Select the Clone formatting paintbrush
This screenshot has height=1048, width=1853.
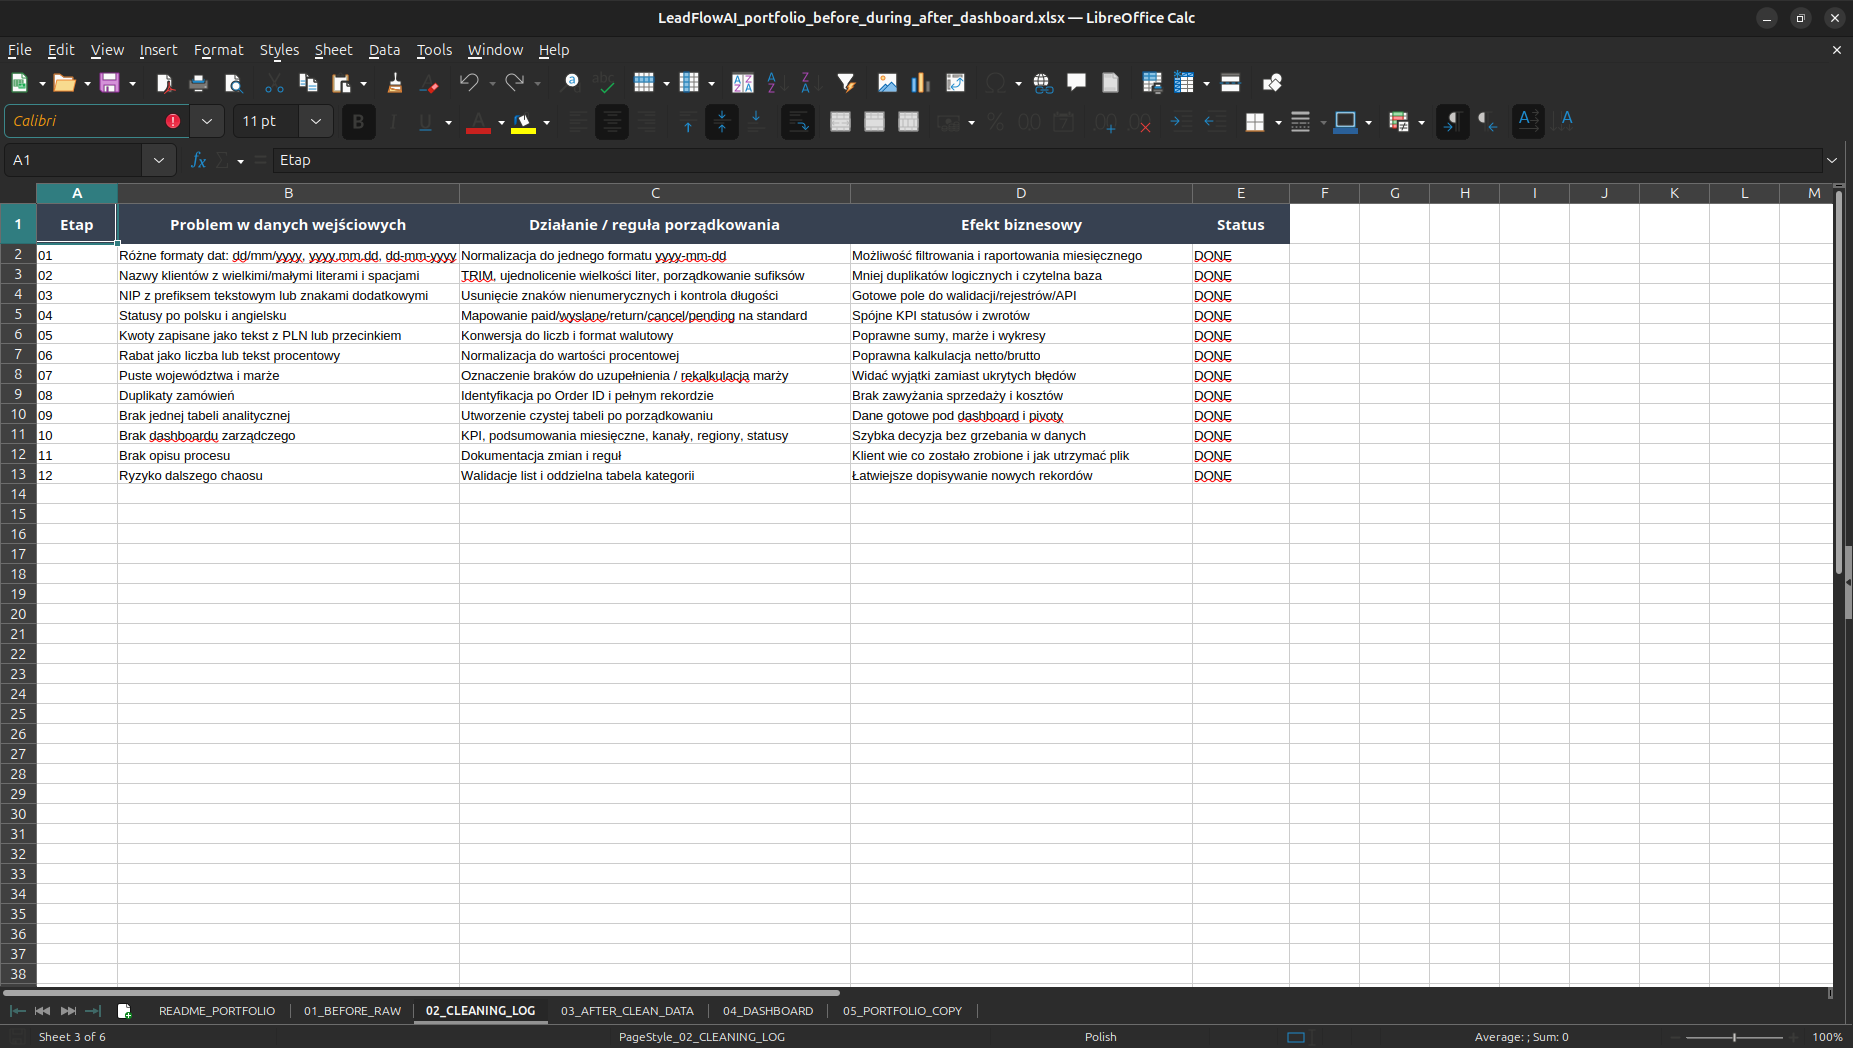pyautogui.click(x=394, y=83)
